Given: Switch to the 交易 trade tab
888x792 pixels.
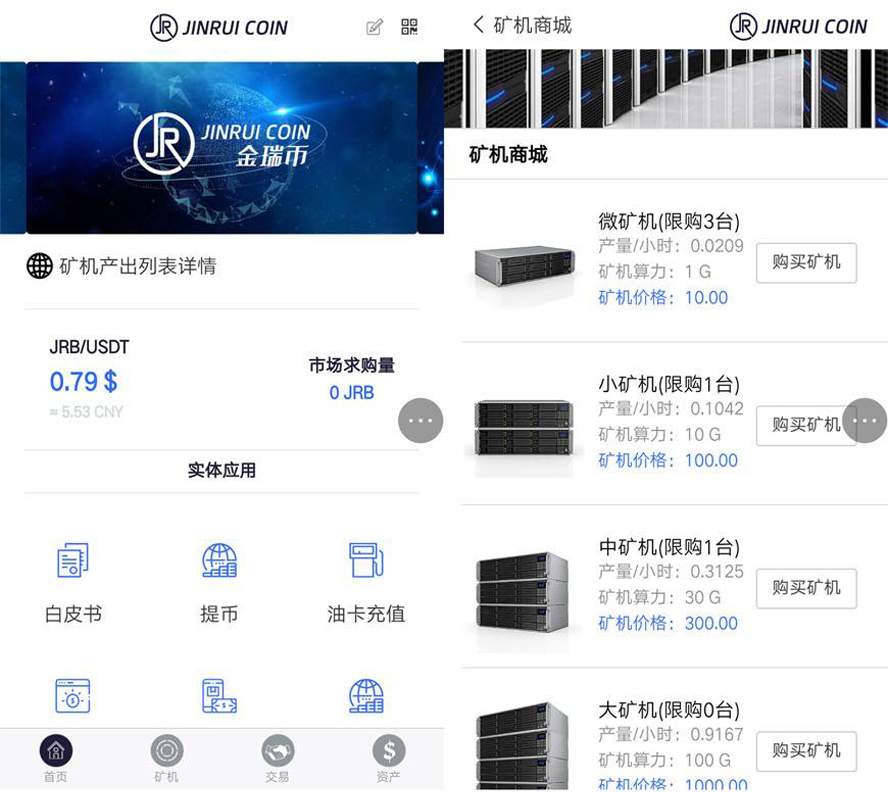Looking at the screenshot, I should click(278, 759).
